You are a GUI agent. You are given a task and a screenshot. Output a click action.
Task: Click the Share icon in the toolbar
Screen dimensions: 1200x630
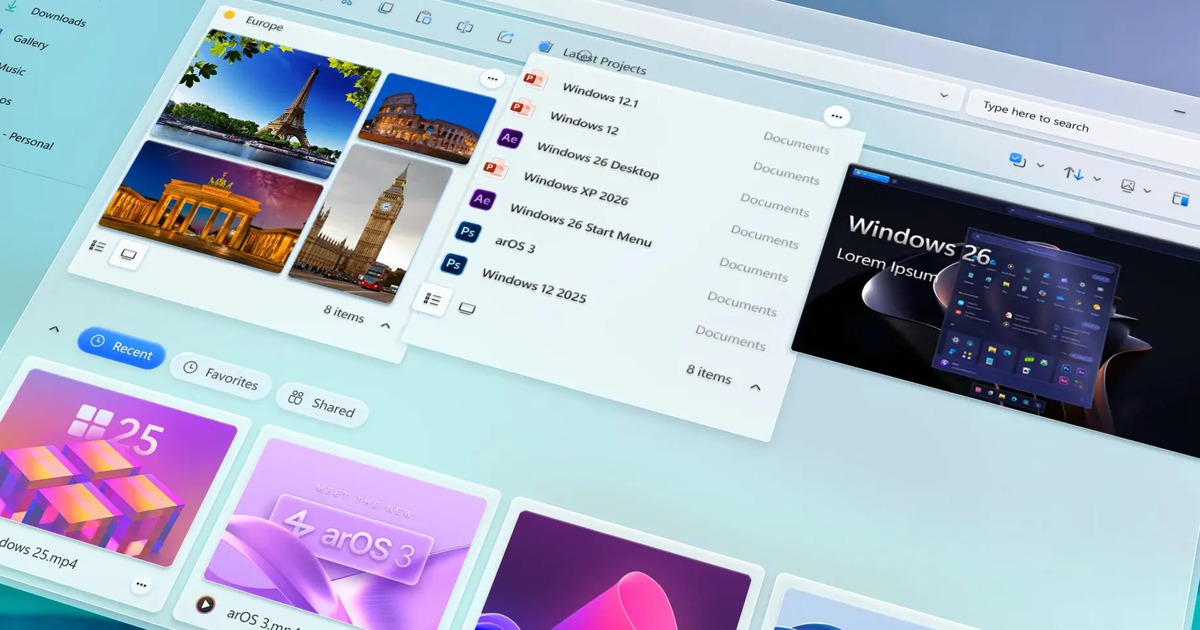[x=503, y=37]
